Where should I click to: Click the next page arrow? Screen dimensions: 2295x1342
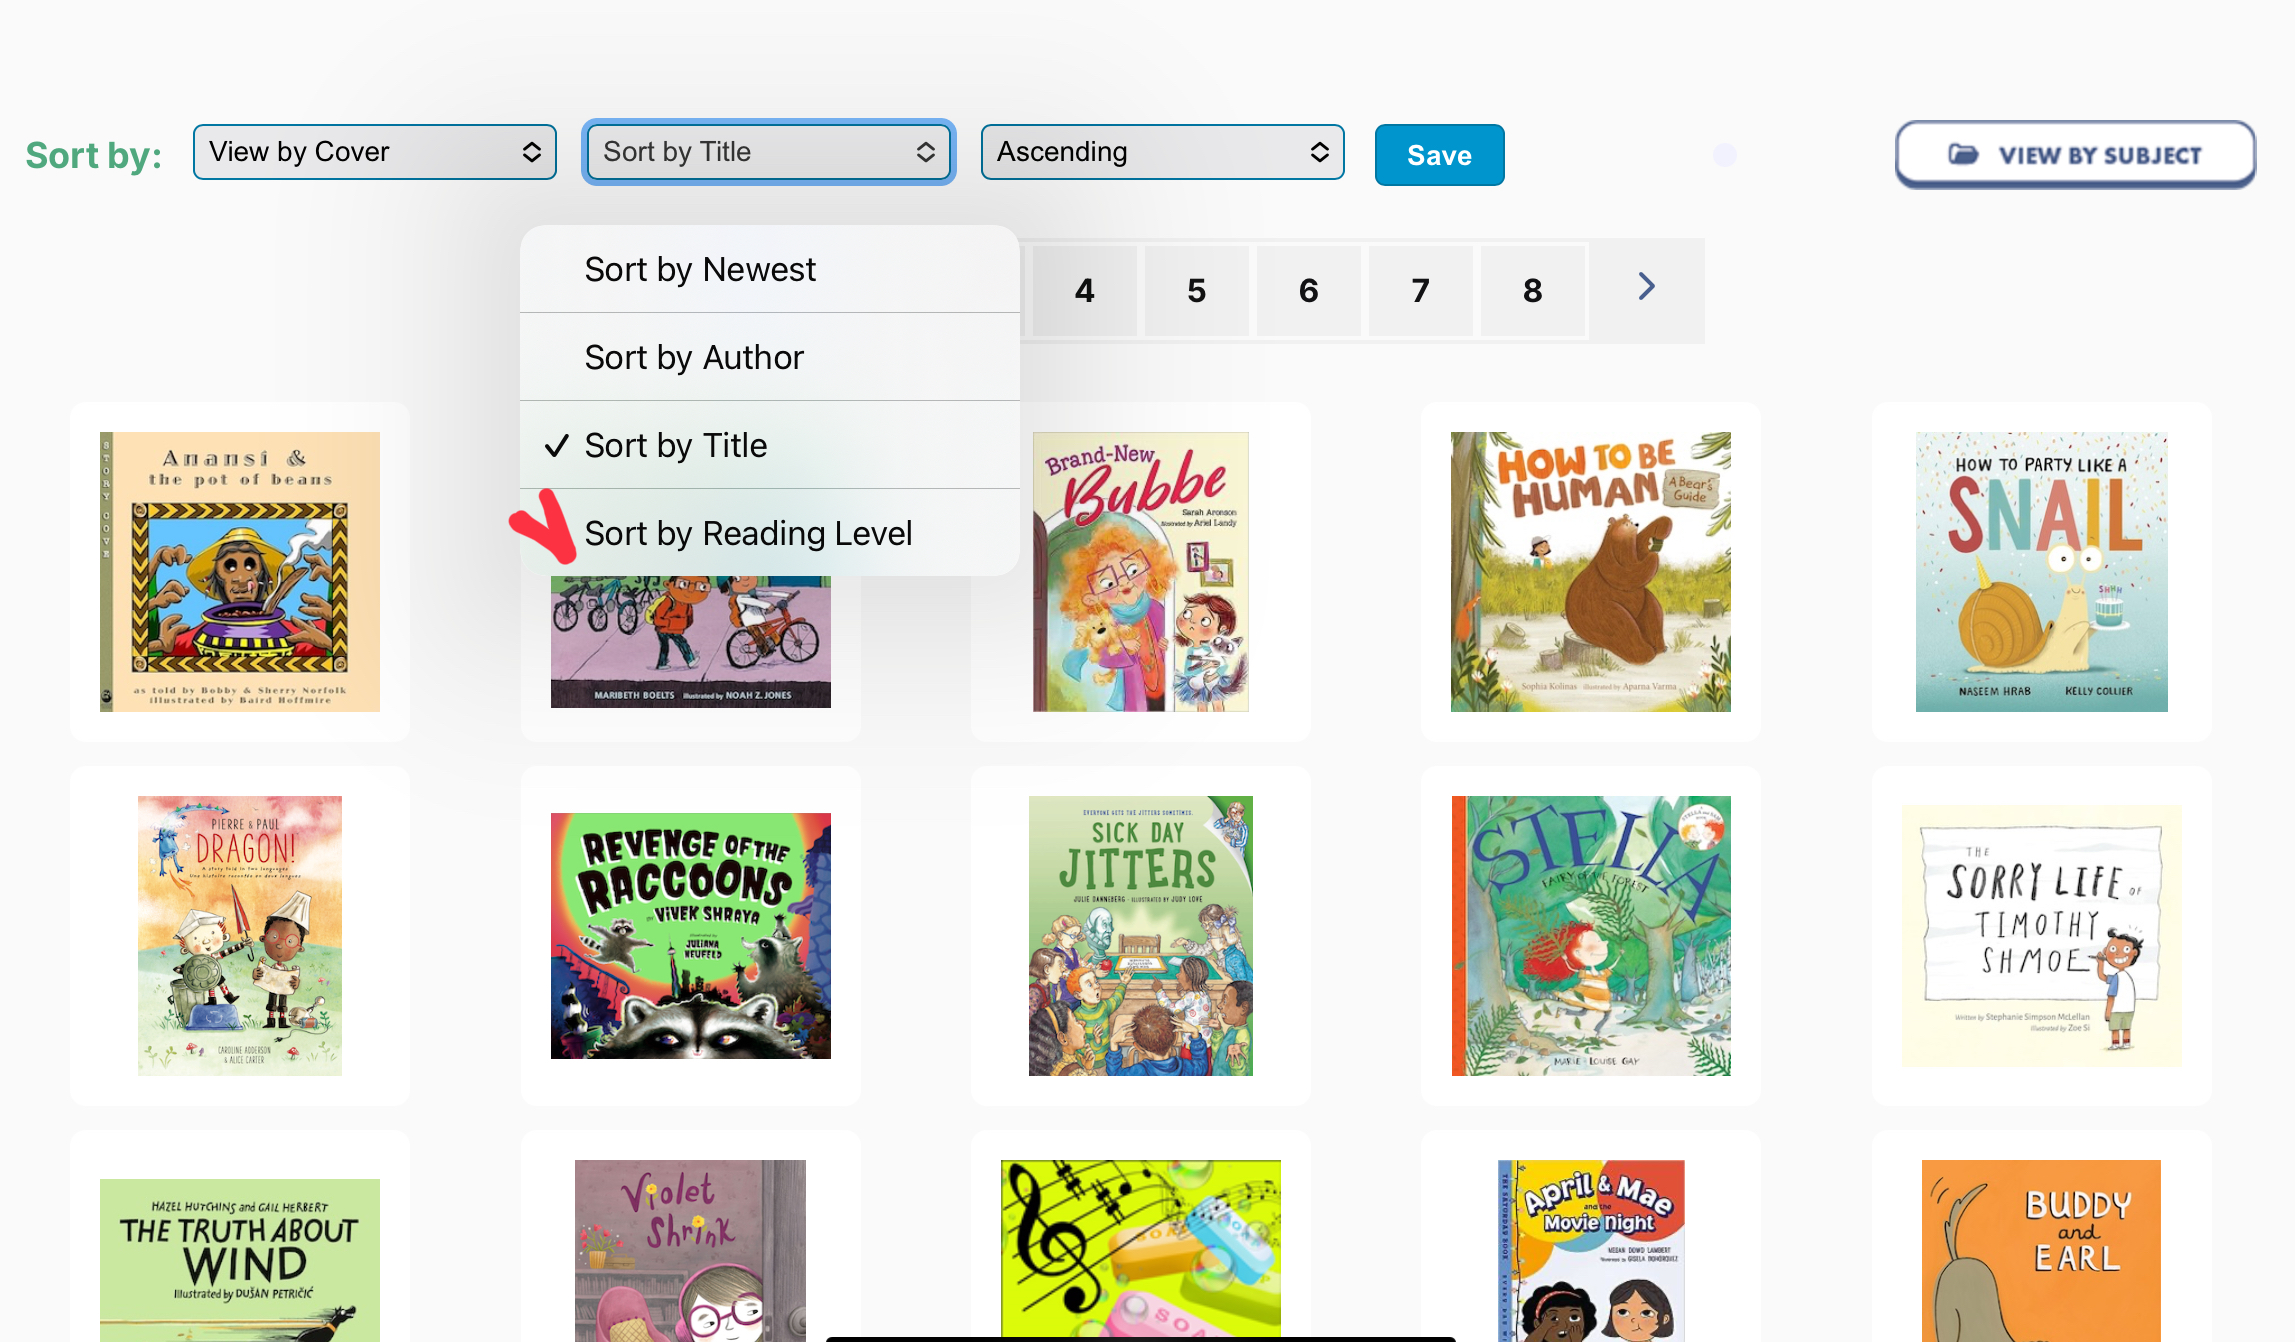coord(1647,288)
